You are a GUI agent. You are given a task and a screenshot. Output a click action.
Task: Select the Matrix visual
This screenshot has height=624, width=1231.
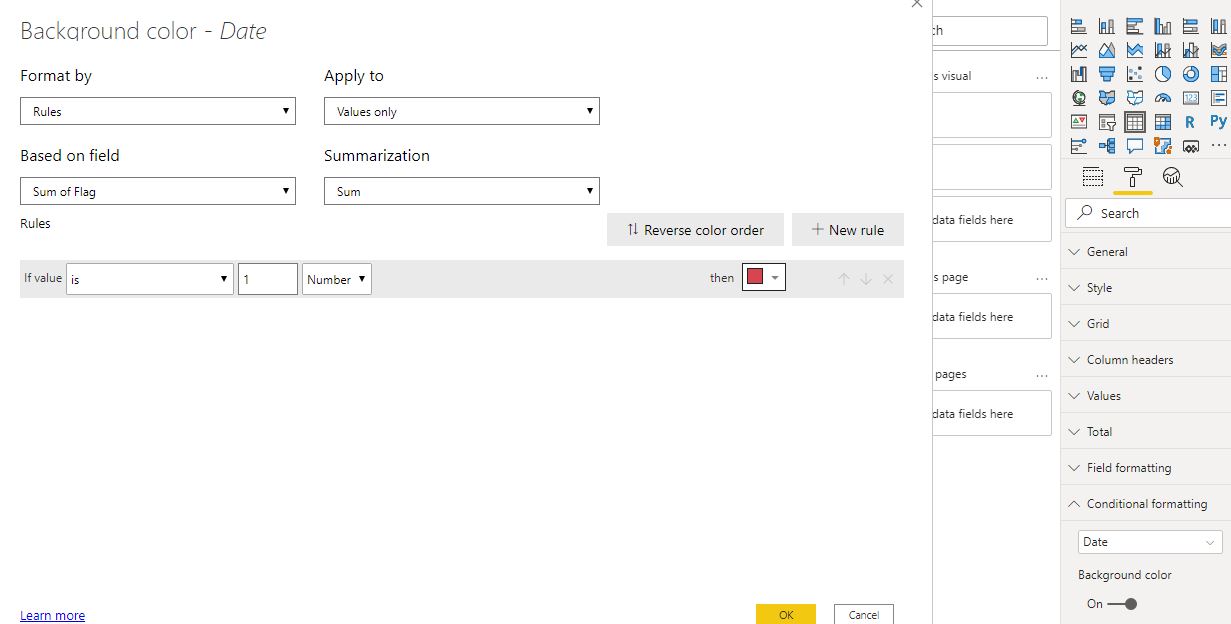pyautogui.click(x=1163, y=122)
